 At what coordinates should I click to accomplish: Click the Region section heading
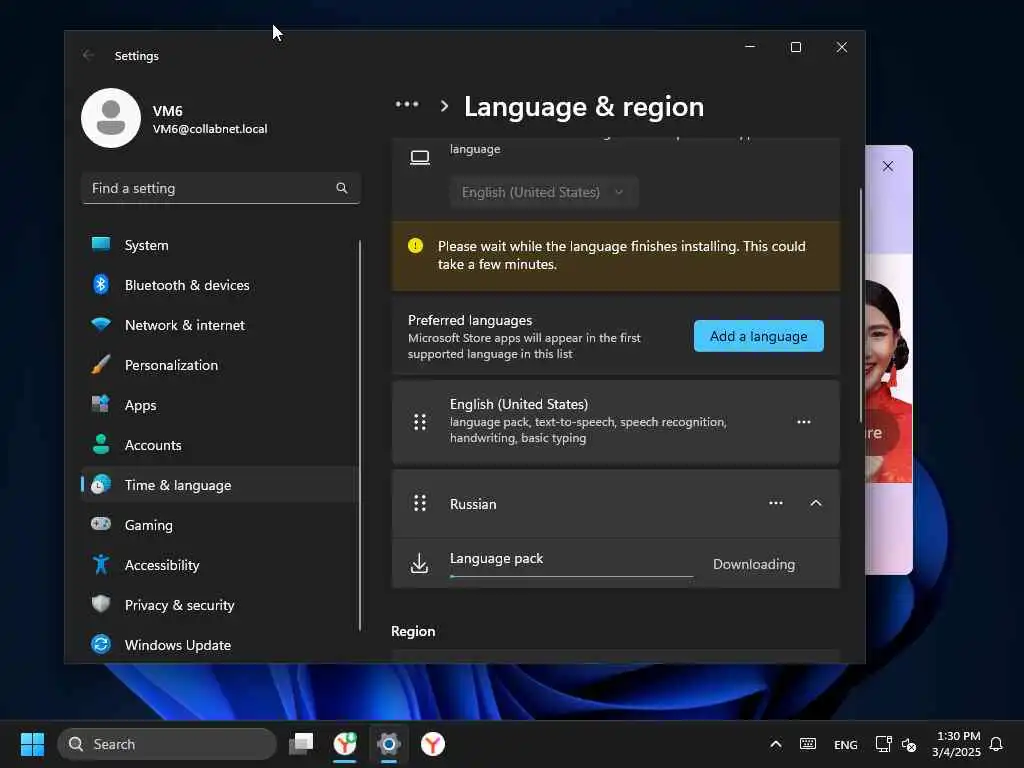click(413, 631)
